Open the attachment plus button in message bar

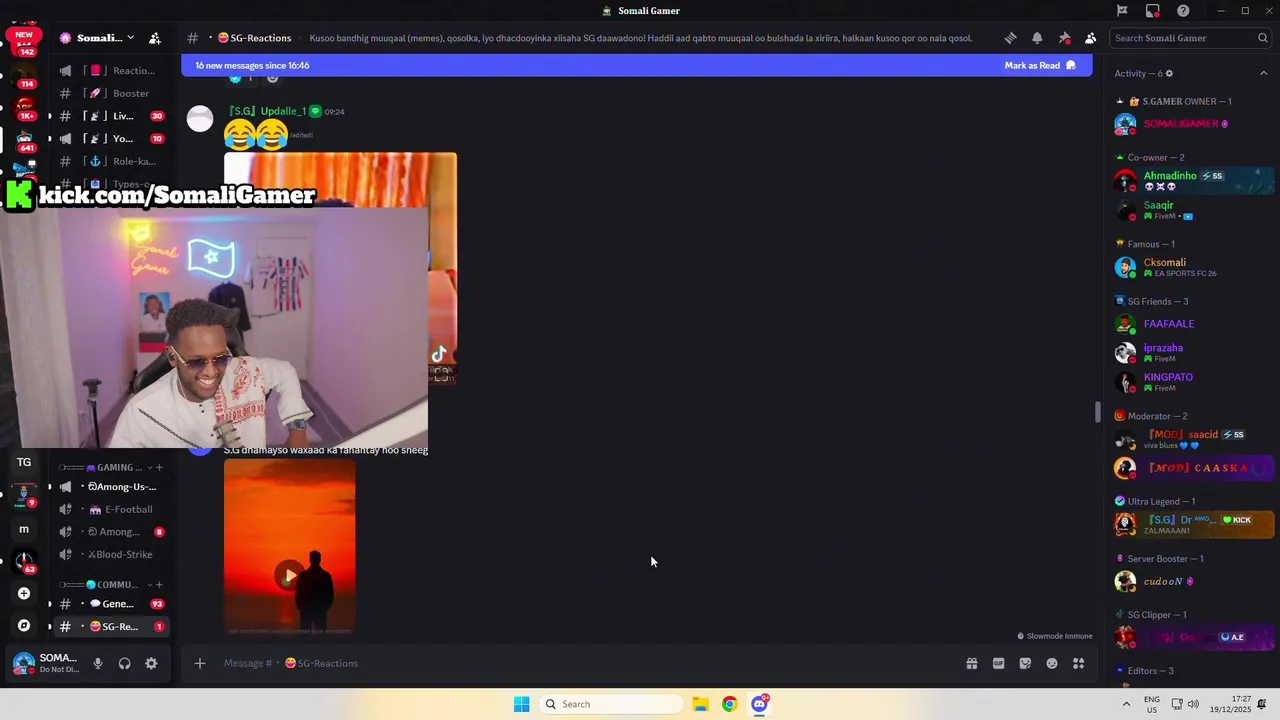(x=200, y=663)
